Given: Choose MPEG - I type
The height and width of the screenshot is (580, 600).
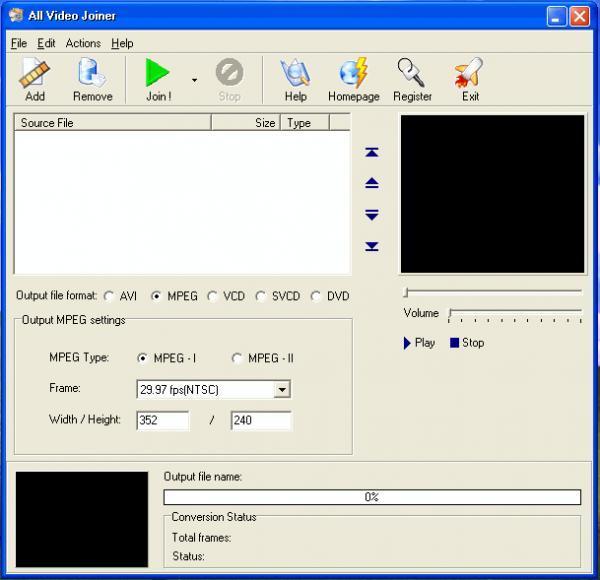Looking at the screenshot, I should pos(166,358).
